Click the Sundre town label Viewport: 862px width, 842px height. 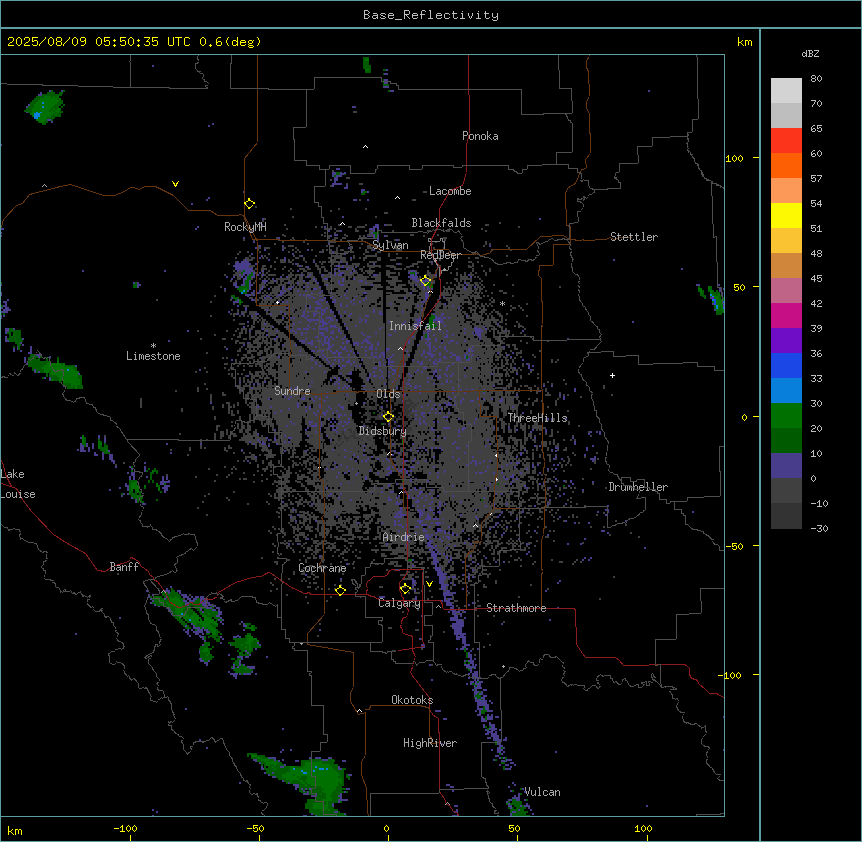pos(292,391)
